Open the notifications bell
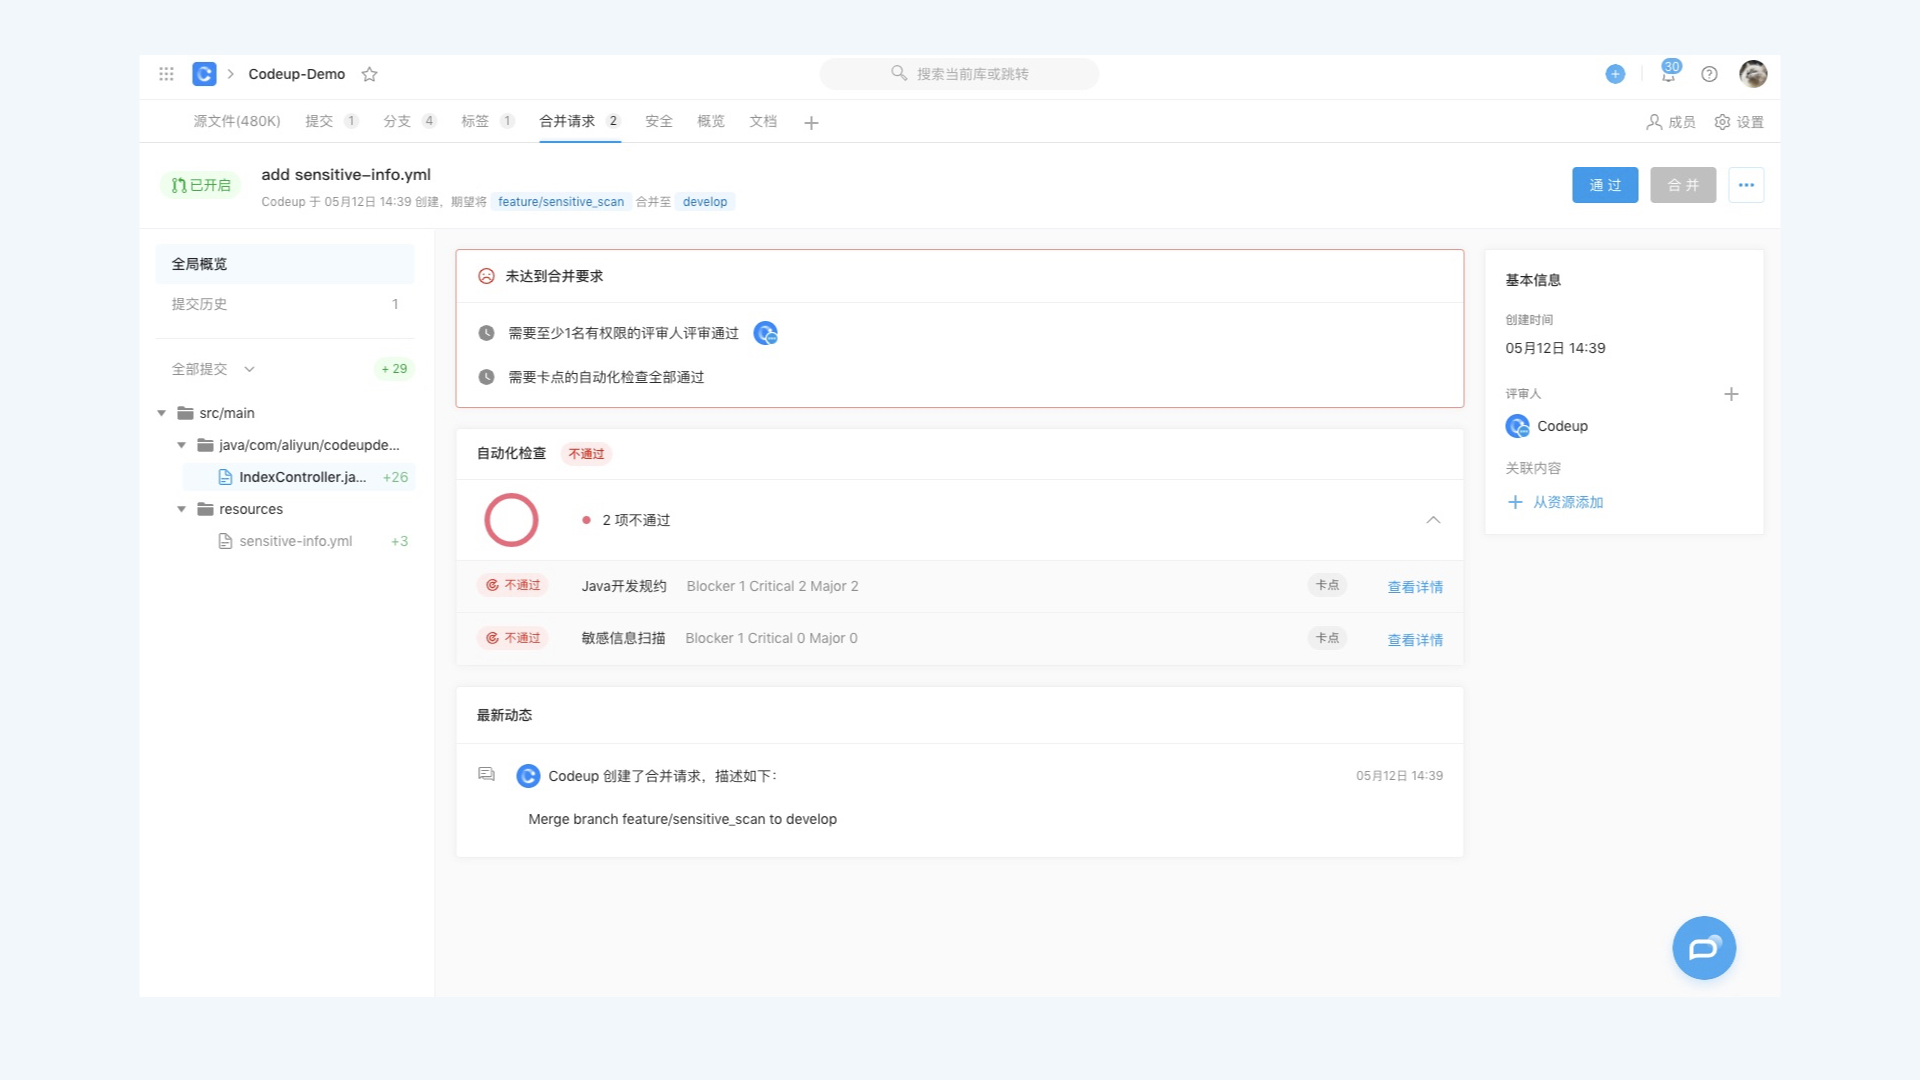This screenshot has height=1080, width=1920. (1668, 74)
